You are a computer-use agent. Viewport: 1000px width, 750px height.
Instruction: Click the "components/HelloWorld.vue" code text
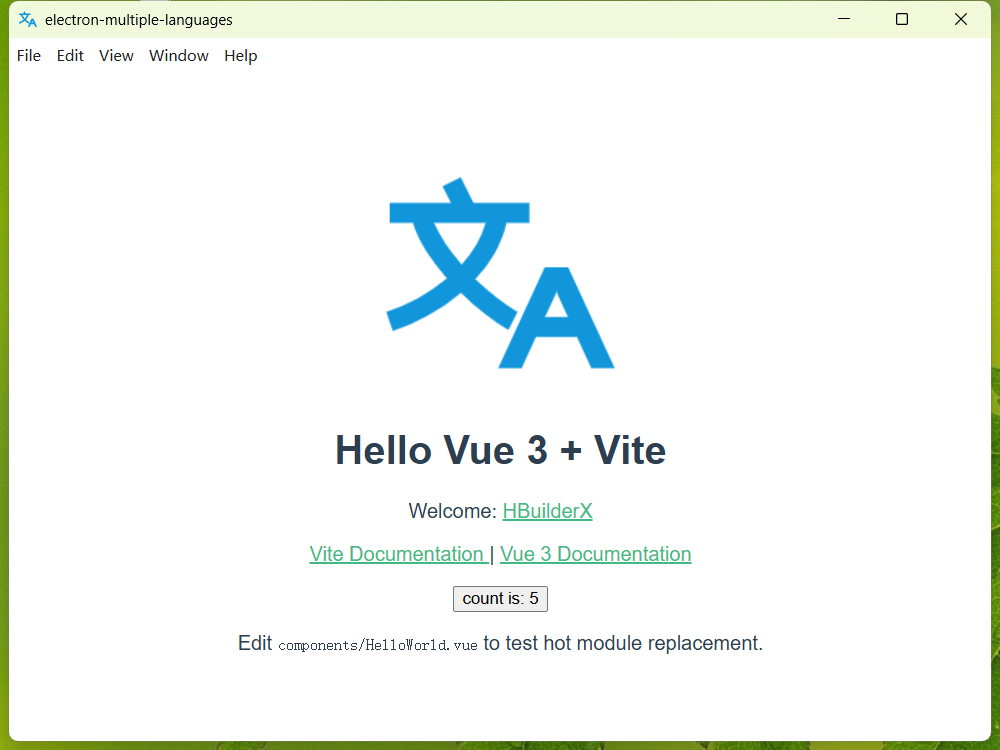[378, 645]
